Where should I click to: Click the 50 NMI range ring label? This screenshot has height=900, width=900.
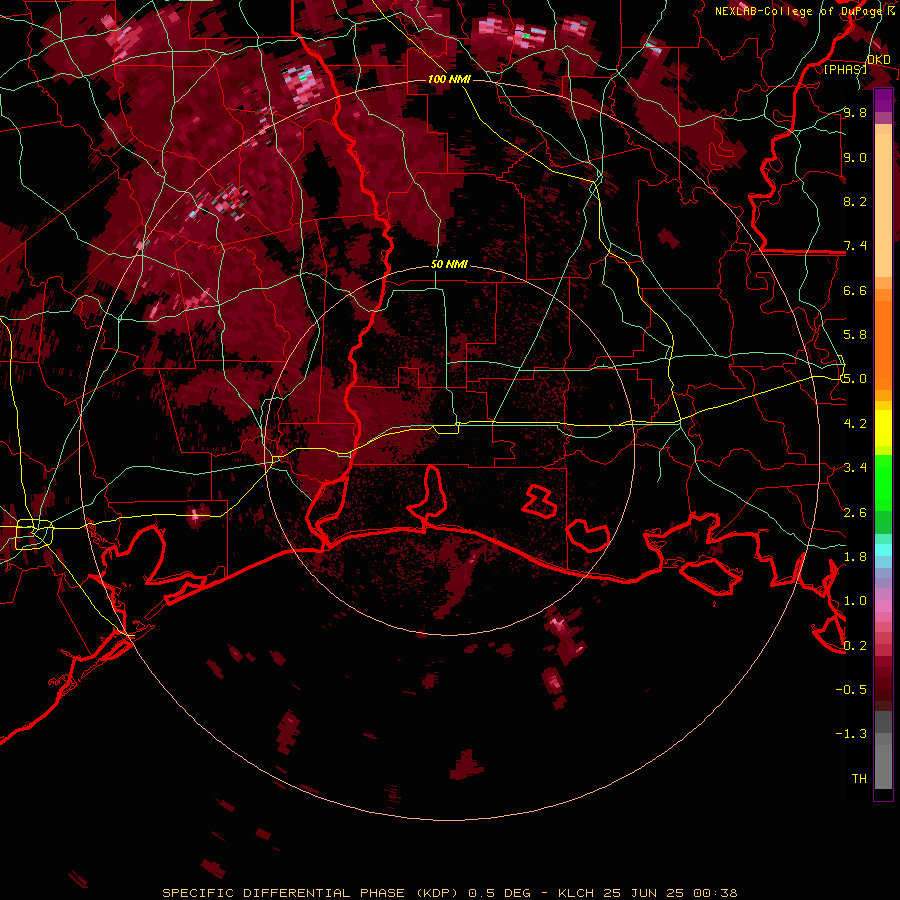[x=449, y=265]
